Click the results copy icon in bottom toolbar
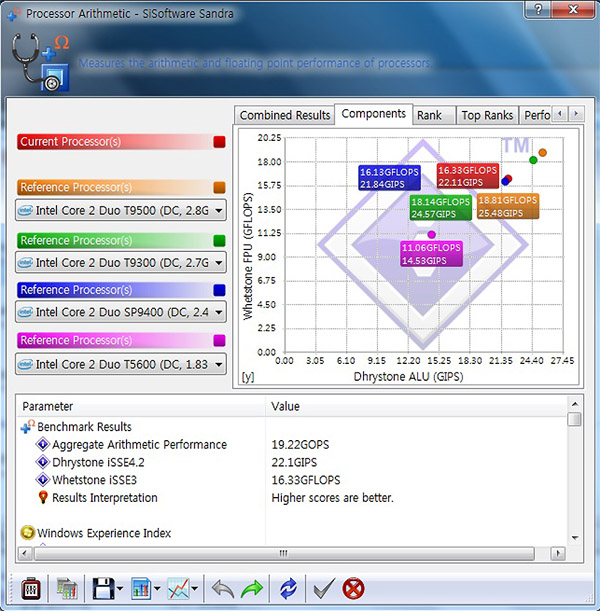 (x=67, y=589)
